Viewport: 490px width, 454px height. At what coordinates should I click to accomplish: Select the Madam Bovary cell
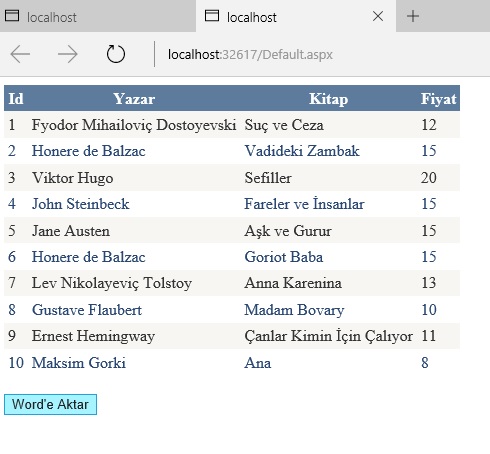[294, 310]
